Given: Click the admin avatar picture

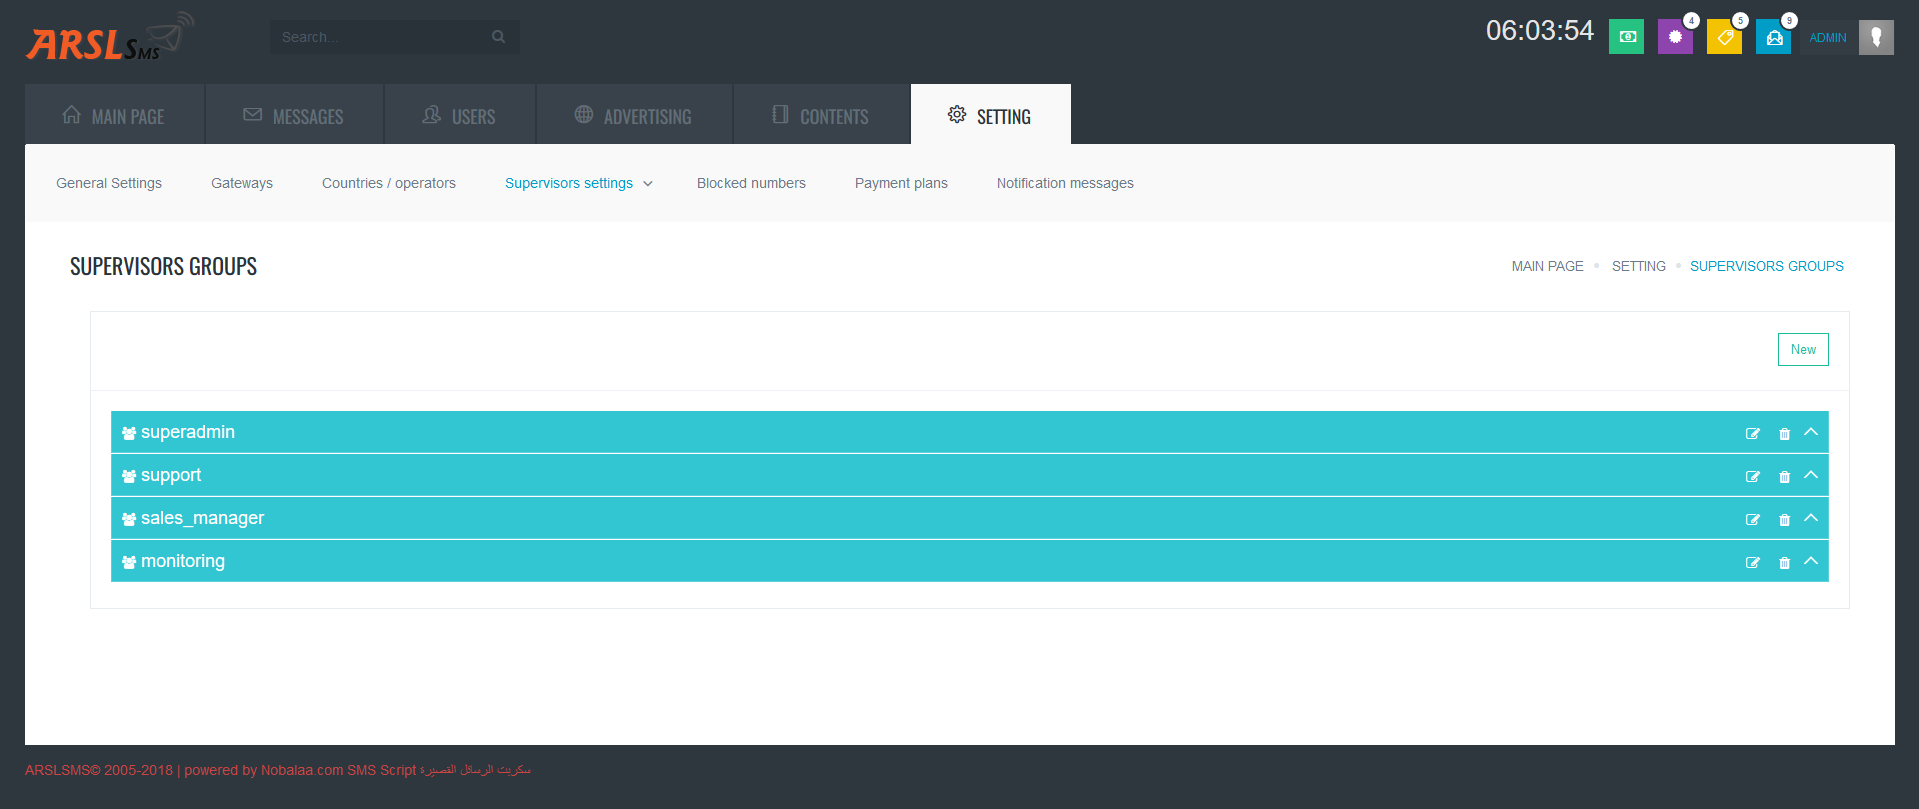Looking at the screenshot, I should pos(1876,37).
